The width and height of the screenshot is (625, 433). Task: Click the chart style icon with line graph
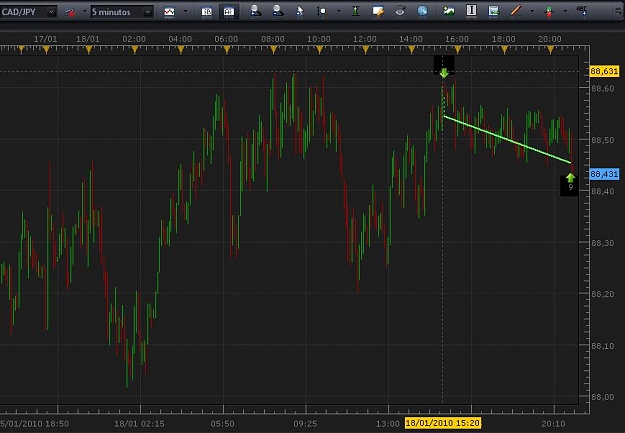[169, 12]
